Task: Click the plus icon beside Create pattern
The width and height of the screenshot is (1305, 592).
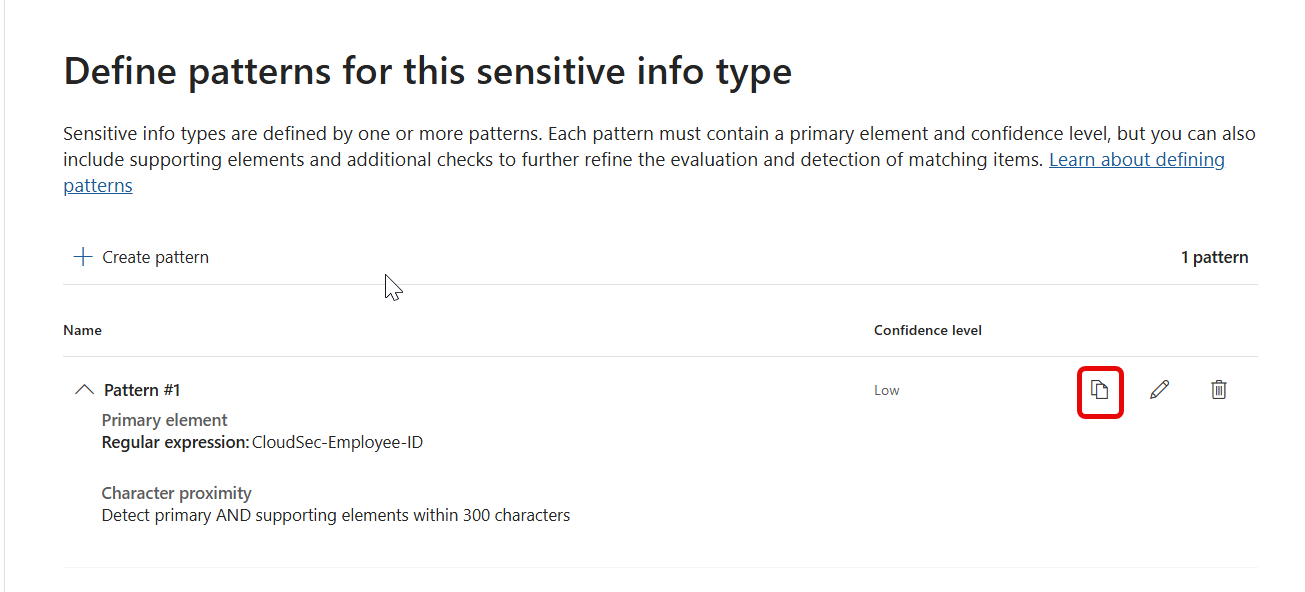Action: [83, 257]
